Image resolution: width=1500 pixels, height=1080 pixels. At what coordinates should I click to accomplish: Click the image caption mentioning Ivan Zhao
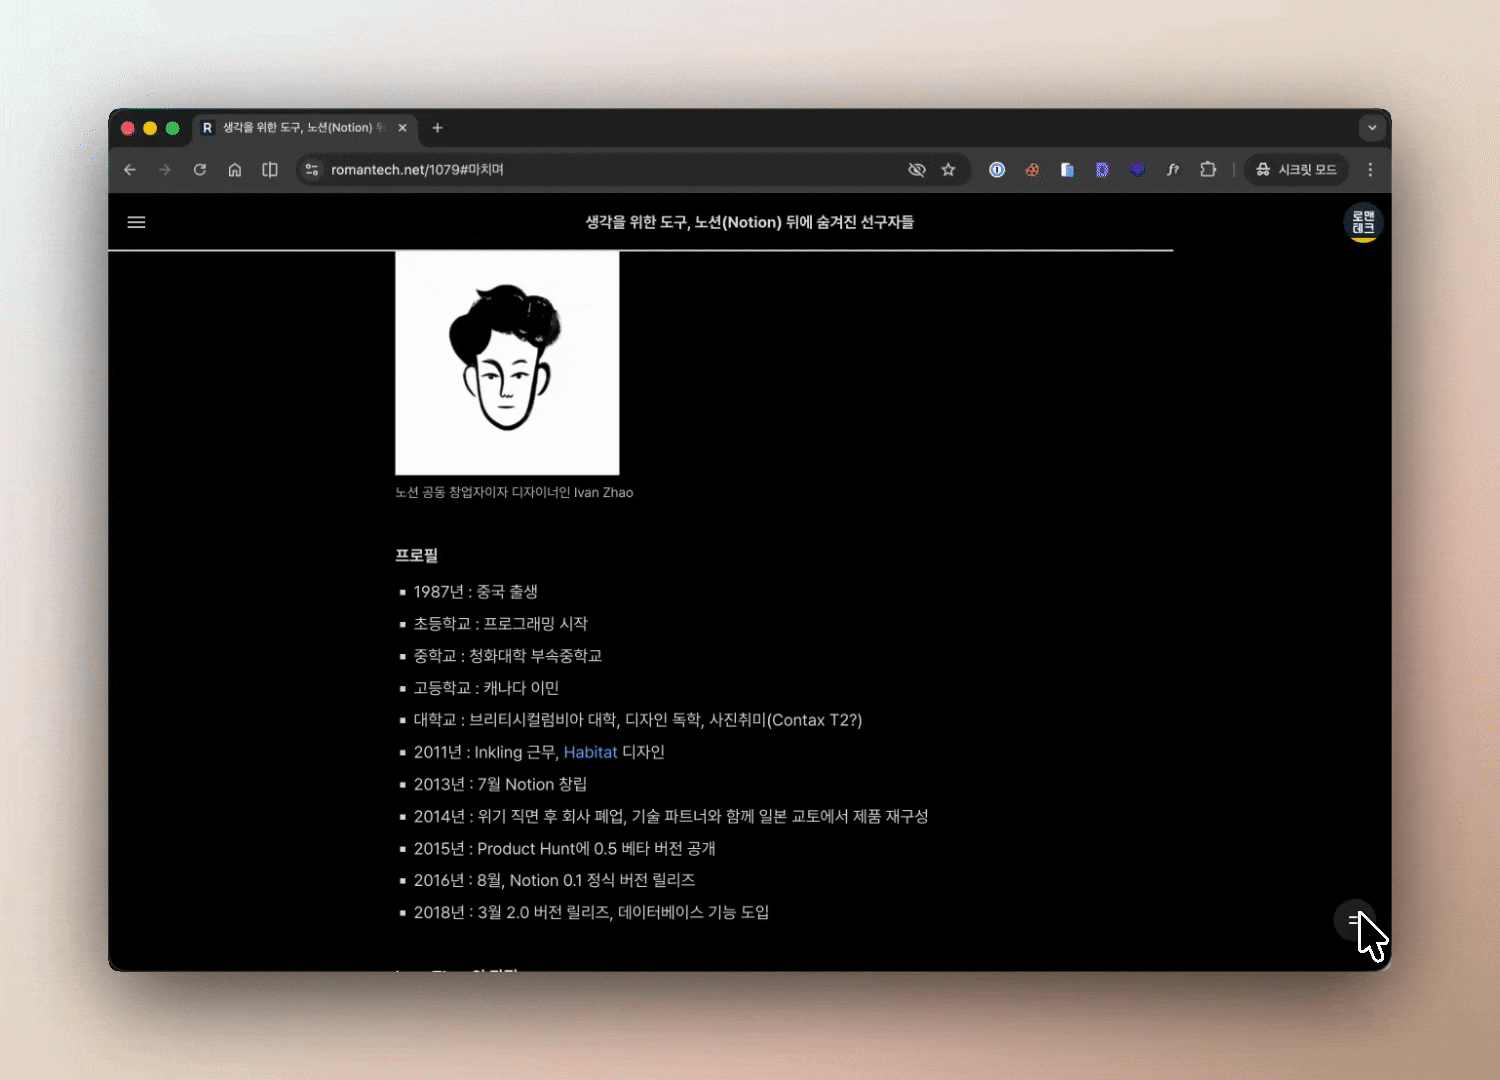(x=514, y=492)
